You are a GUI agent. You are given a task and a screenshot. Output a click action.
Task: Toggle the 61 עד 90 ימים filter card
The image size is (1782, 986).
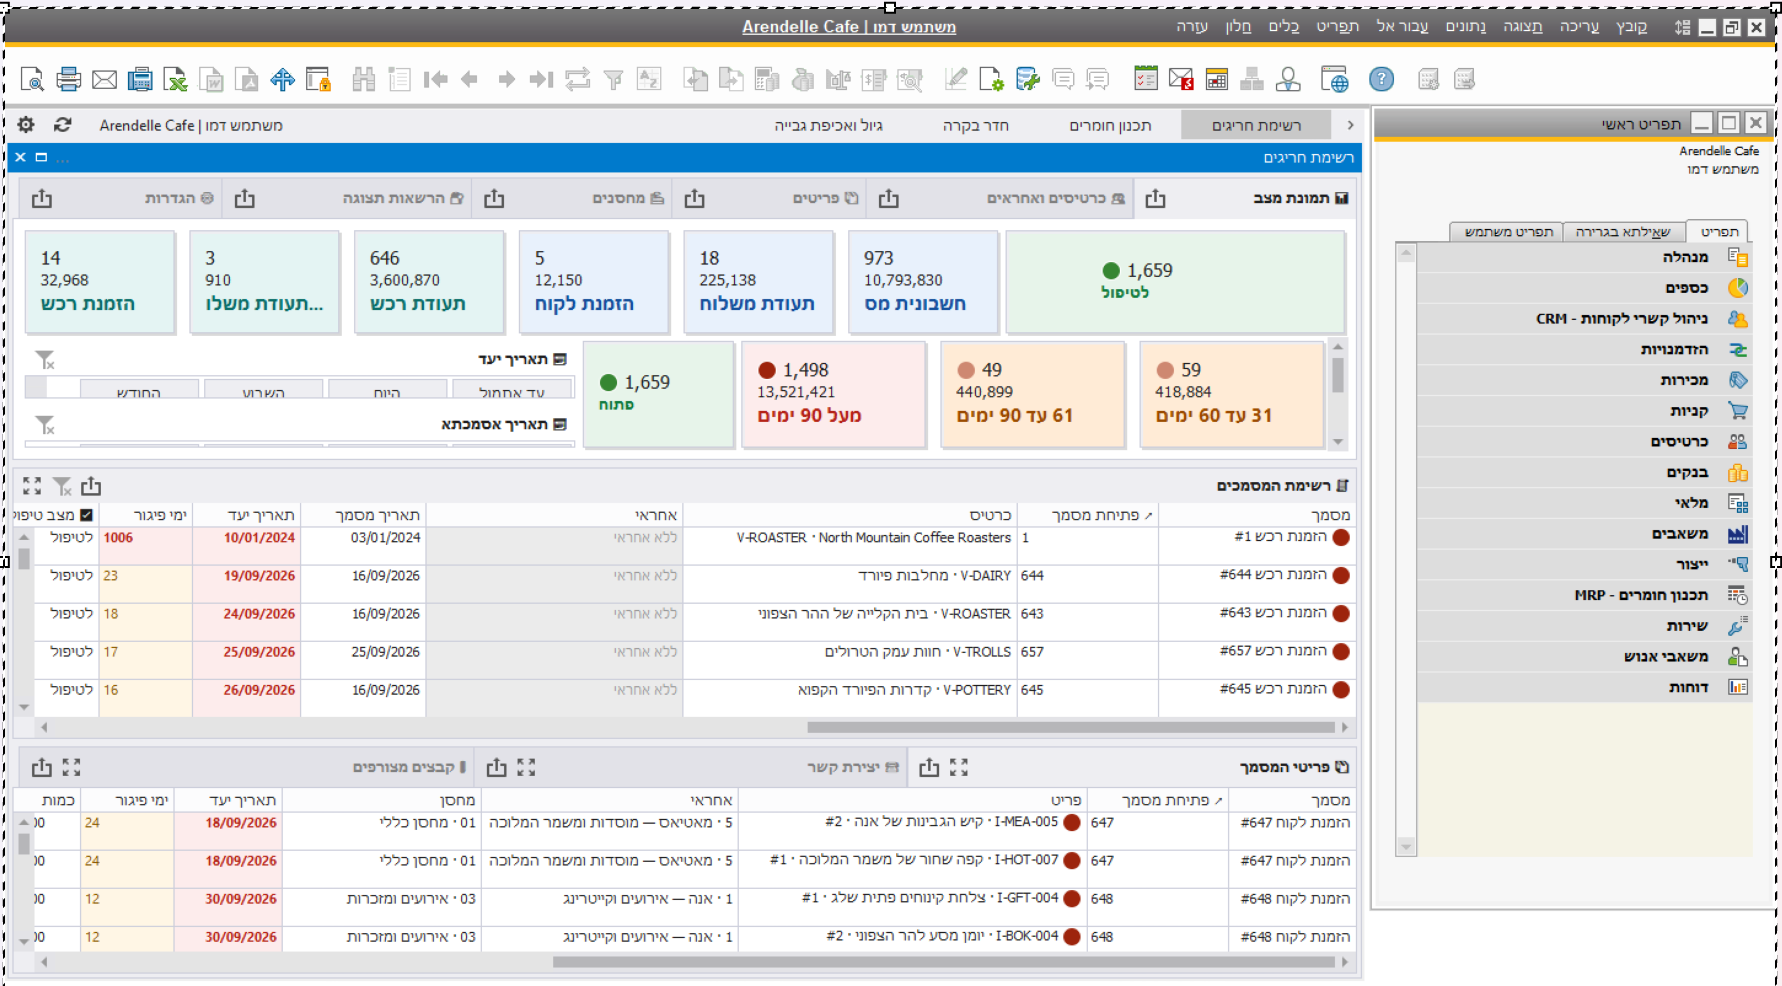(1032, 393)
